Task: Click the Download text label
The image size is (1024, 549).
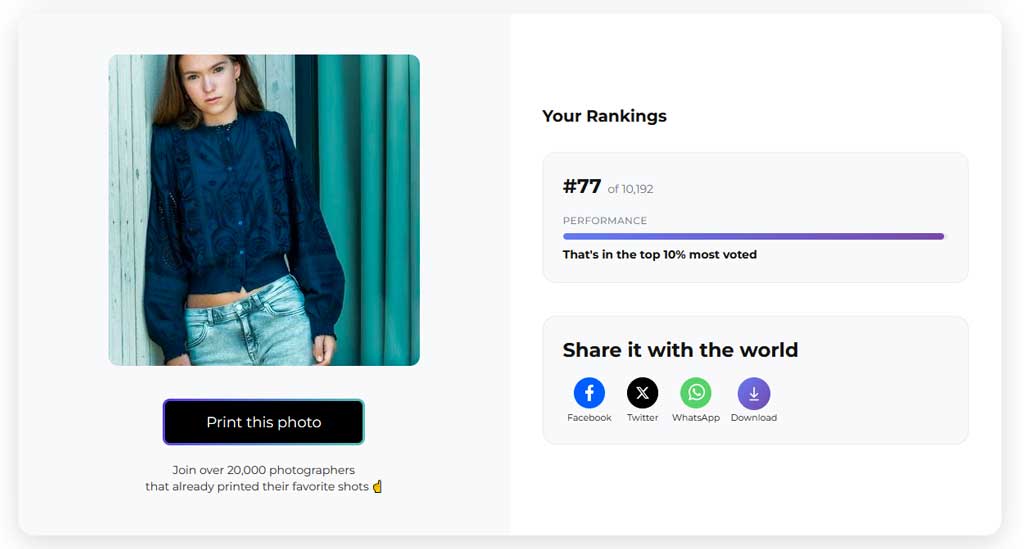Action: pos(754,418)
